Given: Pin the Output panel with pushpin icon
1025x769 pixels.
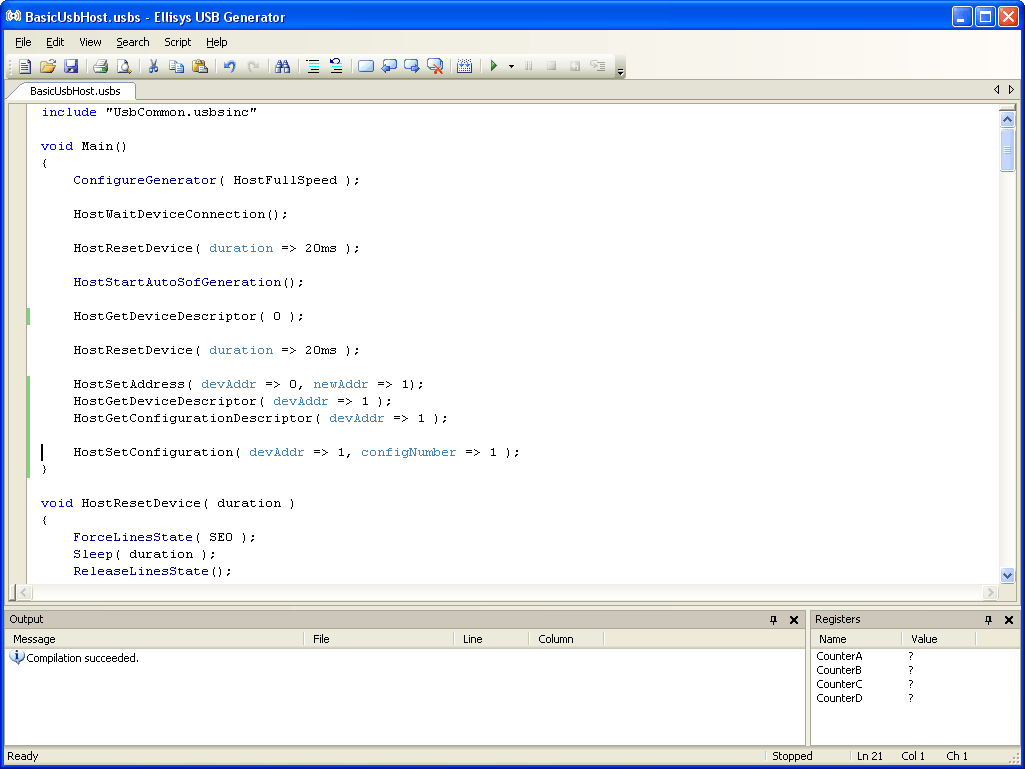Looking at the screenshot, I should (x=773, y=620).
